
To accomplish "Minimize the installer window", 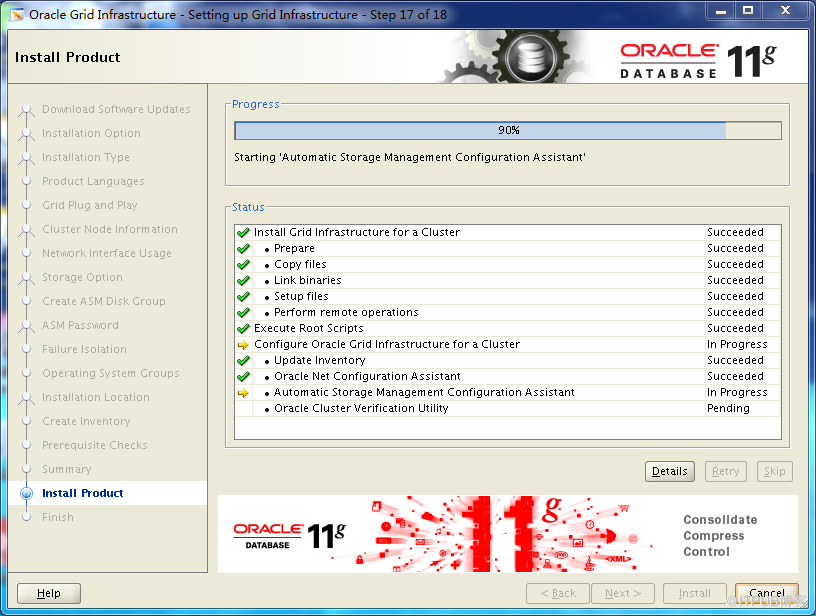I will [x=721, y=11].
